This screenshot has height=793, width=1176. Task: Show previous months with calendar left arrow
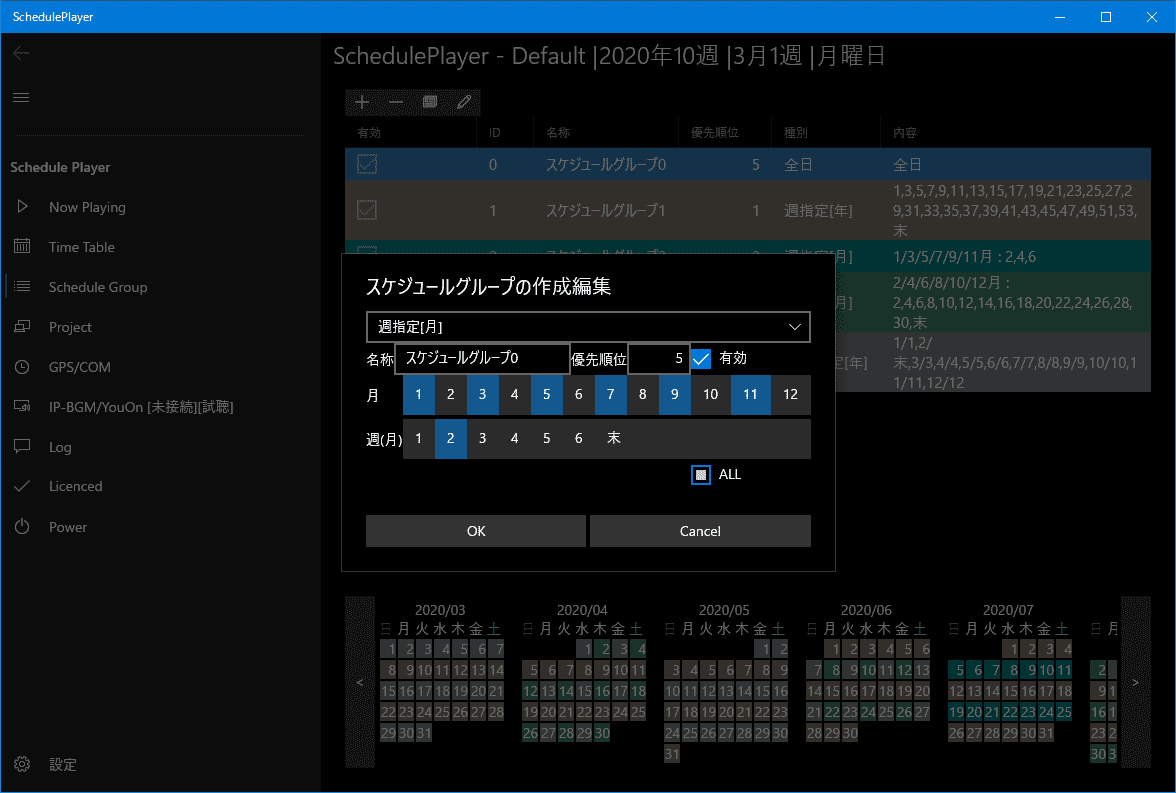pos(360,683)
